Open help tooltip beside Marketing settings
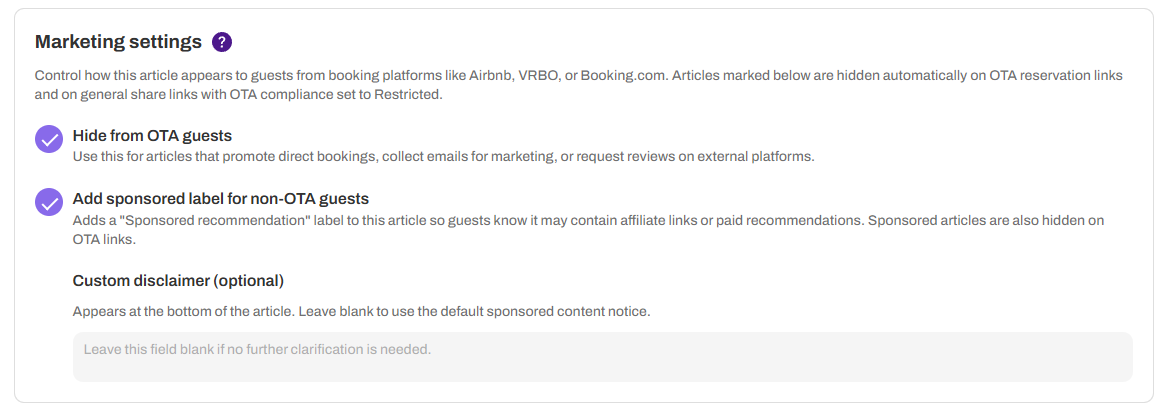Viewport: 1169px width, 414px height. [x=222, y=42]
